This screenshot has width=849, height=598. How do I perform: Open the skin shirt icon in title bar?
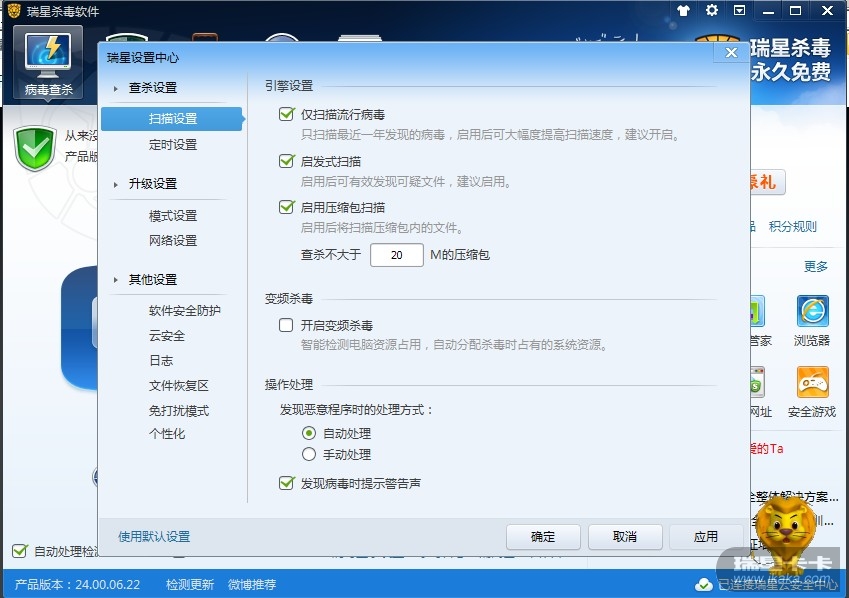pos(683,10)
